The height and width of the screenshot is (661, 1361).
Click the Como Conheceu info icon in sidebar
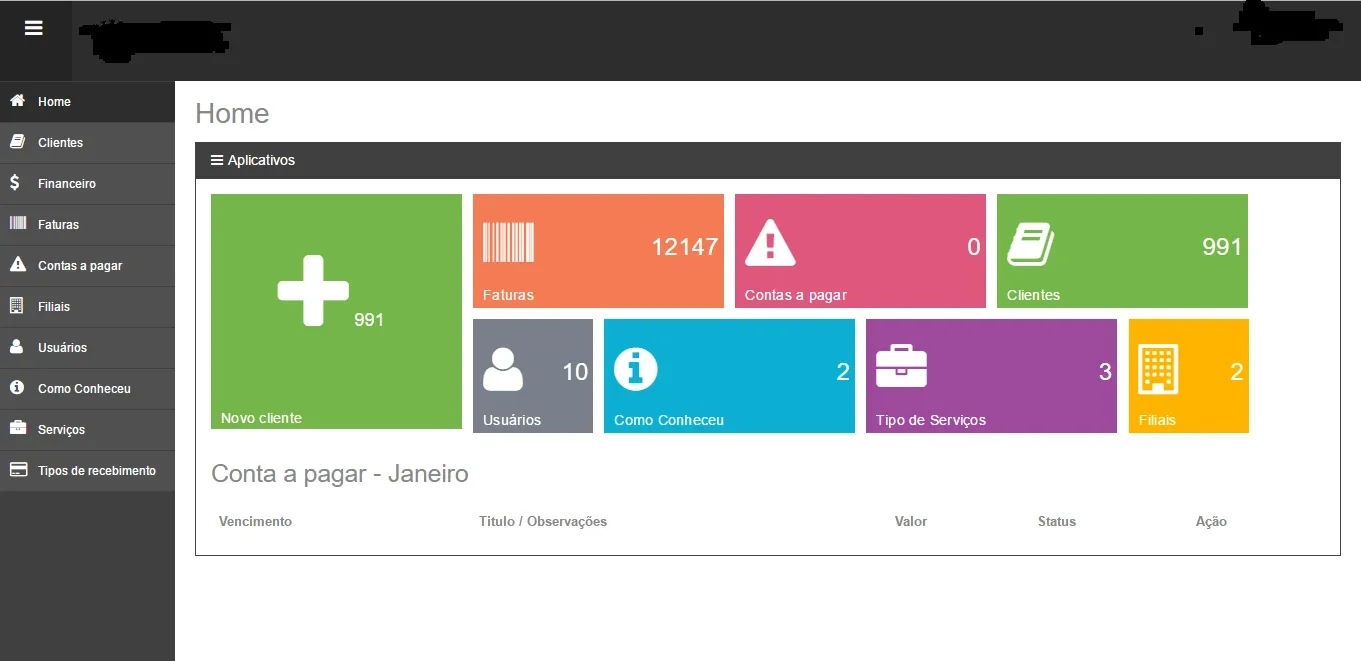(17, 388)
